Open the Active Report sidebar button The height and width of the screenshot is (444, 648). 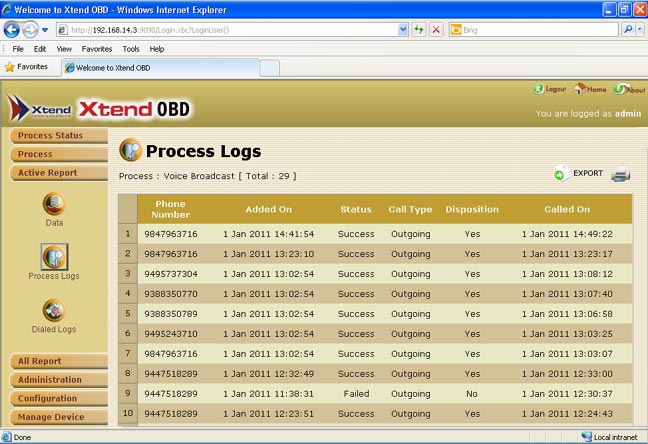(x=59, y=173)
